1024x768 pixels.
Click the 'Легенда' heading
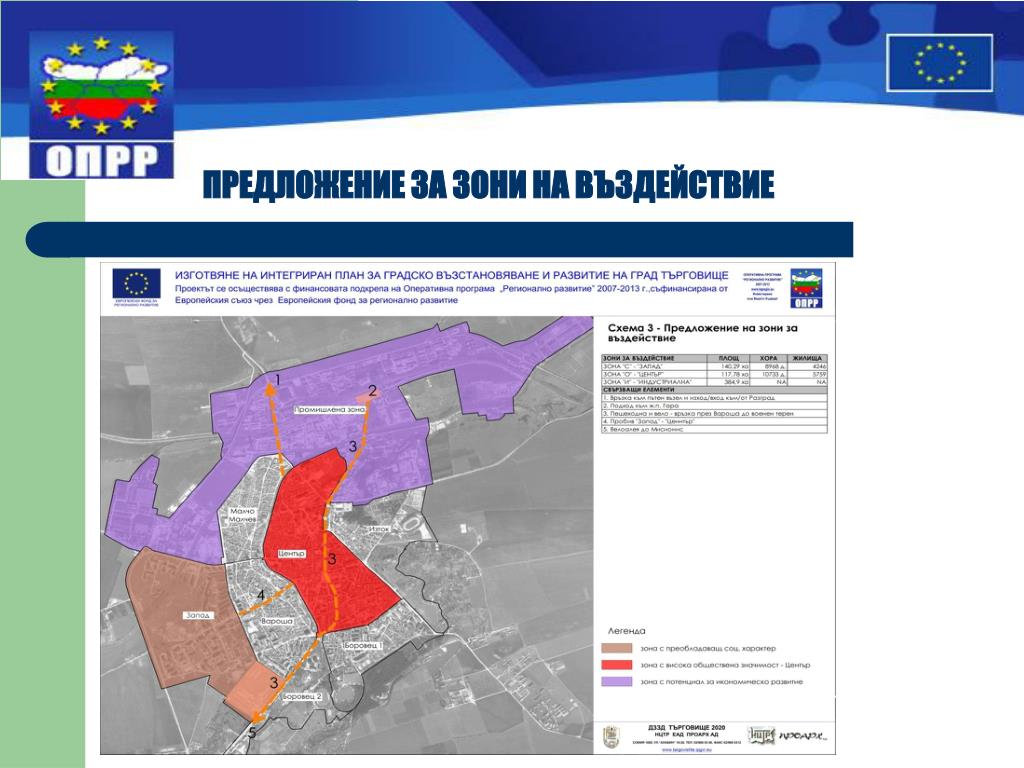(626, 631)
